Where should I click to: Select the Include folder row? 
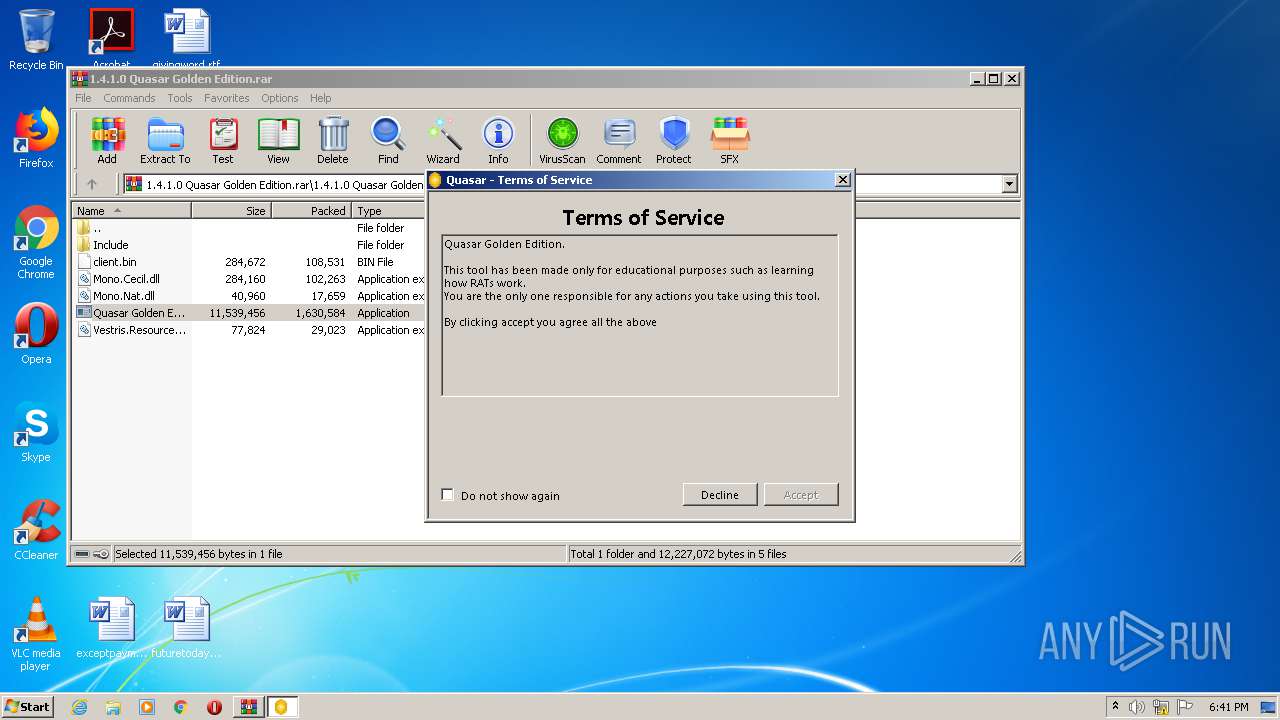(x=248, y=245)
